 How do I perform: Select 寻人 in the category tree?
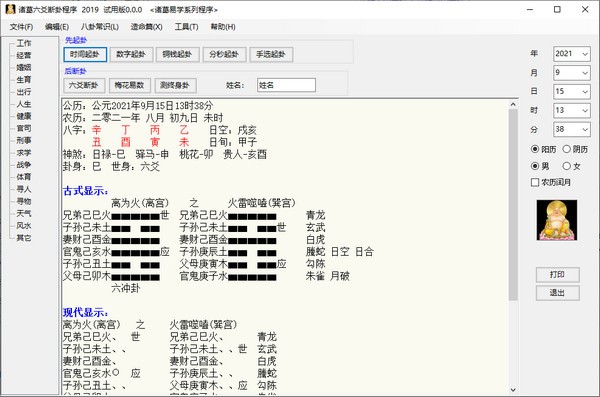[24, 189]
